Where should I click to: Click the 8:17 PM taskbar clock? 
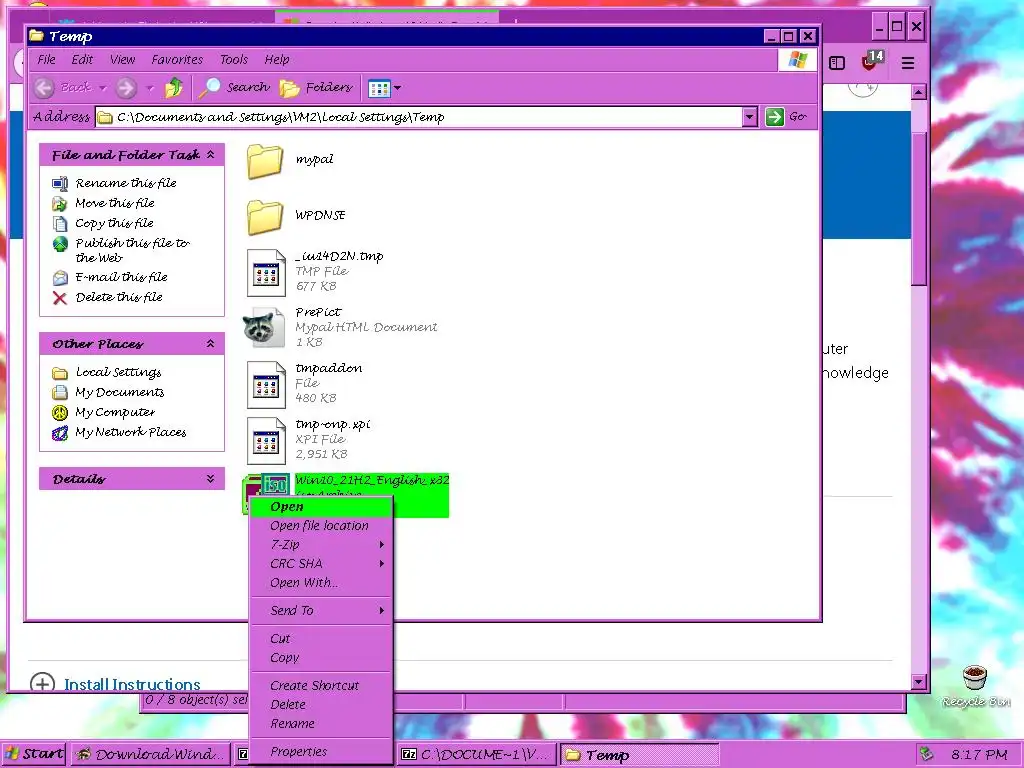pos(979,754)
